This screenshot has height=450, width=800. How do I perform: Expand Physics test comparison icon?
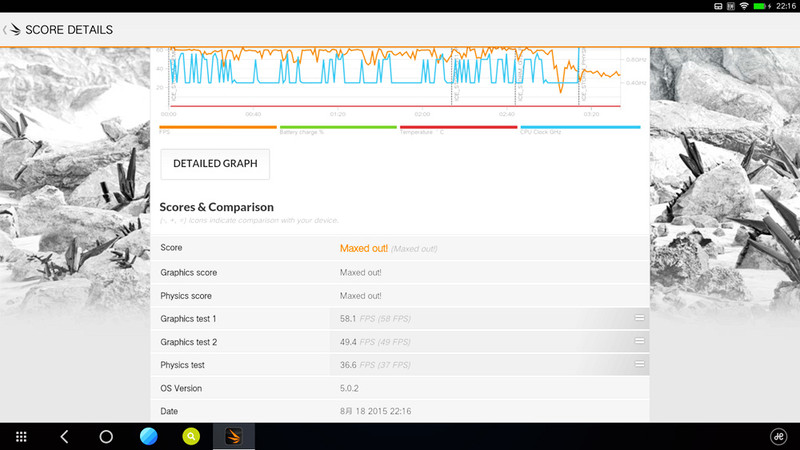pyautogui.click(x=639, y=364)
